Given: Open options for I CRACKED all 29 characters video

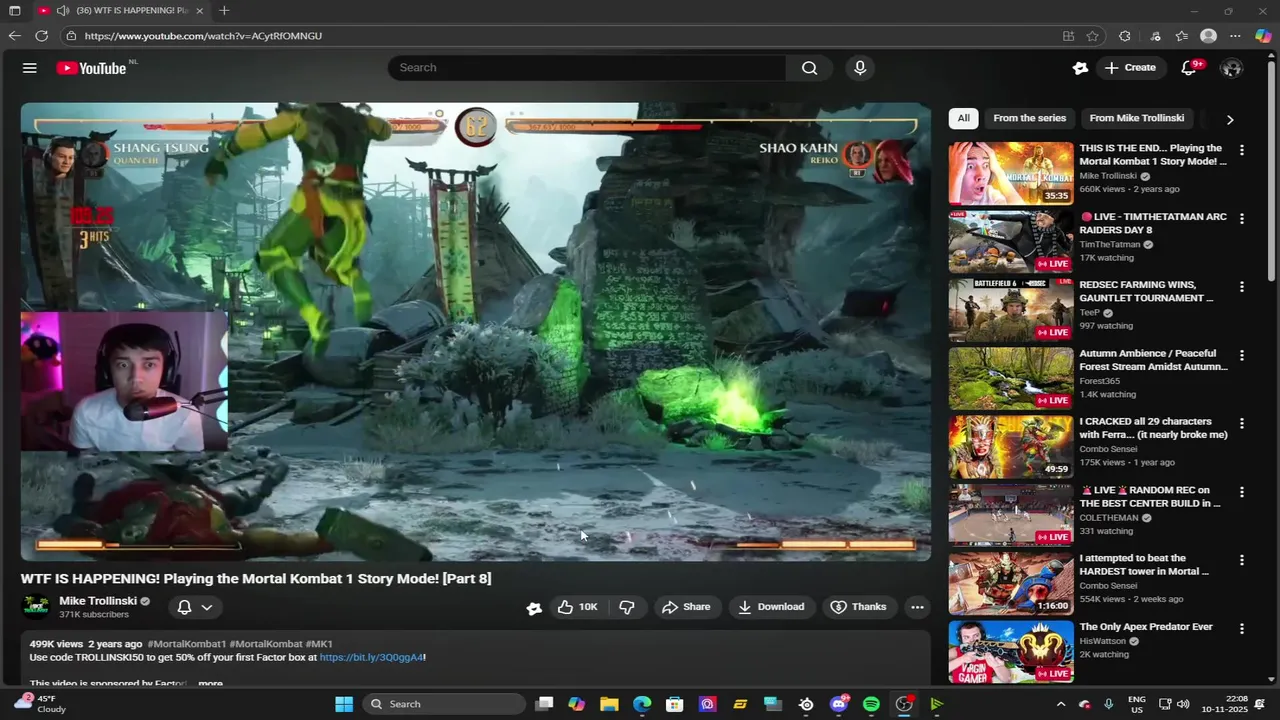Looking at the screenshot, I should [1242, 423].
